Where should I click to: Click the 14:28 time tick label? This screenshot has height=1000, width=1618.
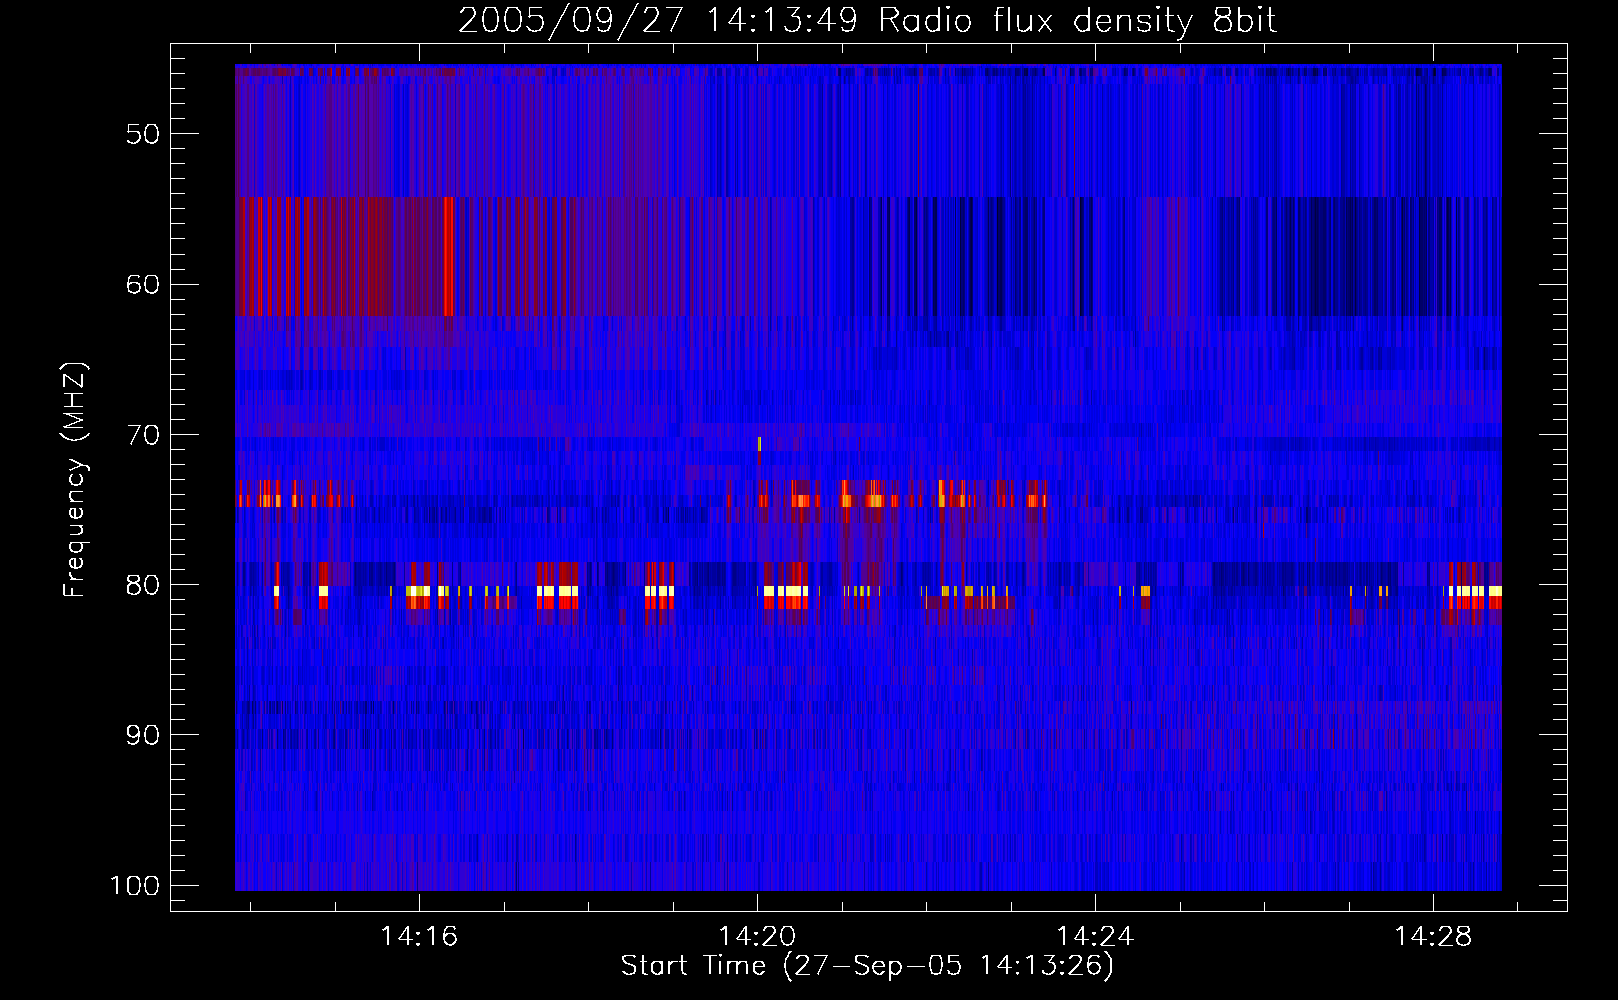pyautogui.click(x=1433, y=936)
